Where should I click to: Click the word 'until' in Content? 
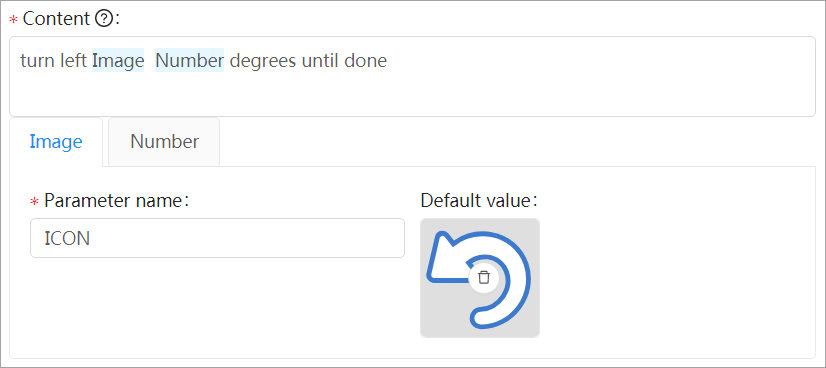pyautogui.click(x=321, y=61)
